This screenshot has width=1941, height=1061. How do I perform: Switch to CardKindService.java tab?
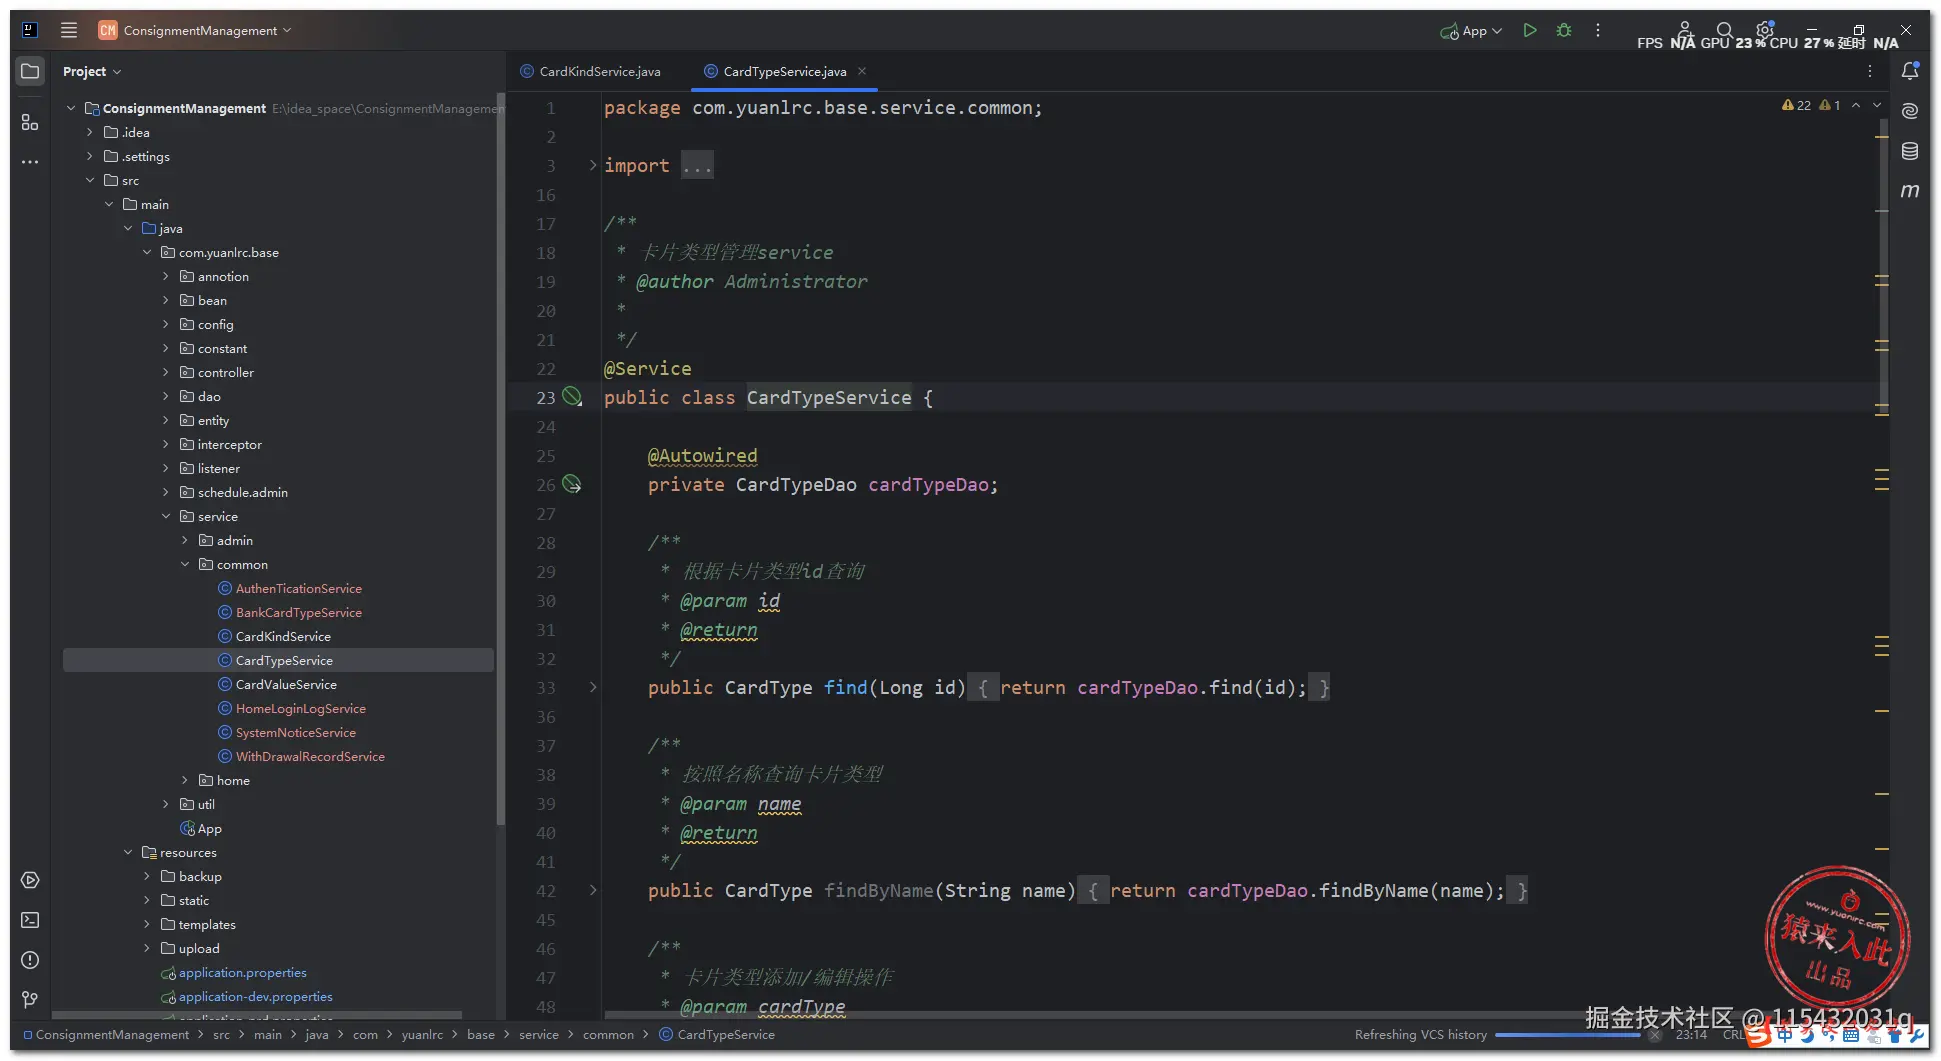pyautogui.click(x=590, y=71)
